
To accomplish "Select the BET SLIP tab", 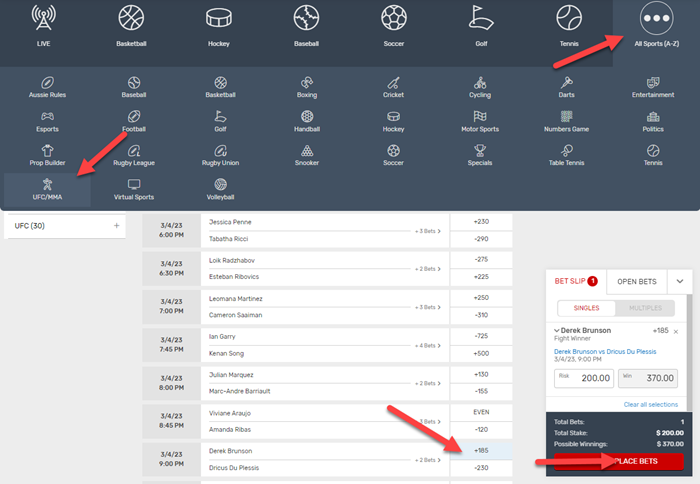I will click(x=575, y=283).
